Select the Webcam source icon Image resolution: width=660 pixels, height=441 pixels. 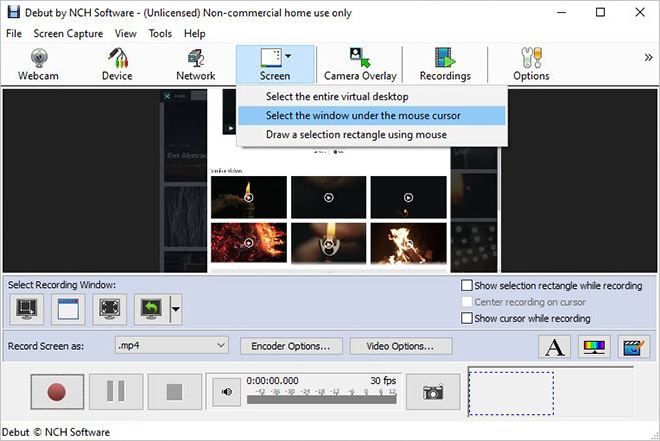(38, 64)
